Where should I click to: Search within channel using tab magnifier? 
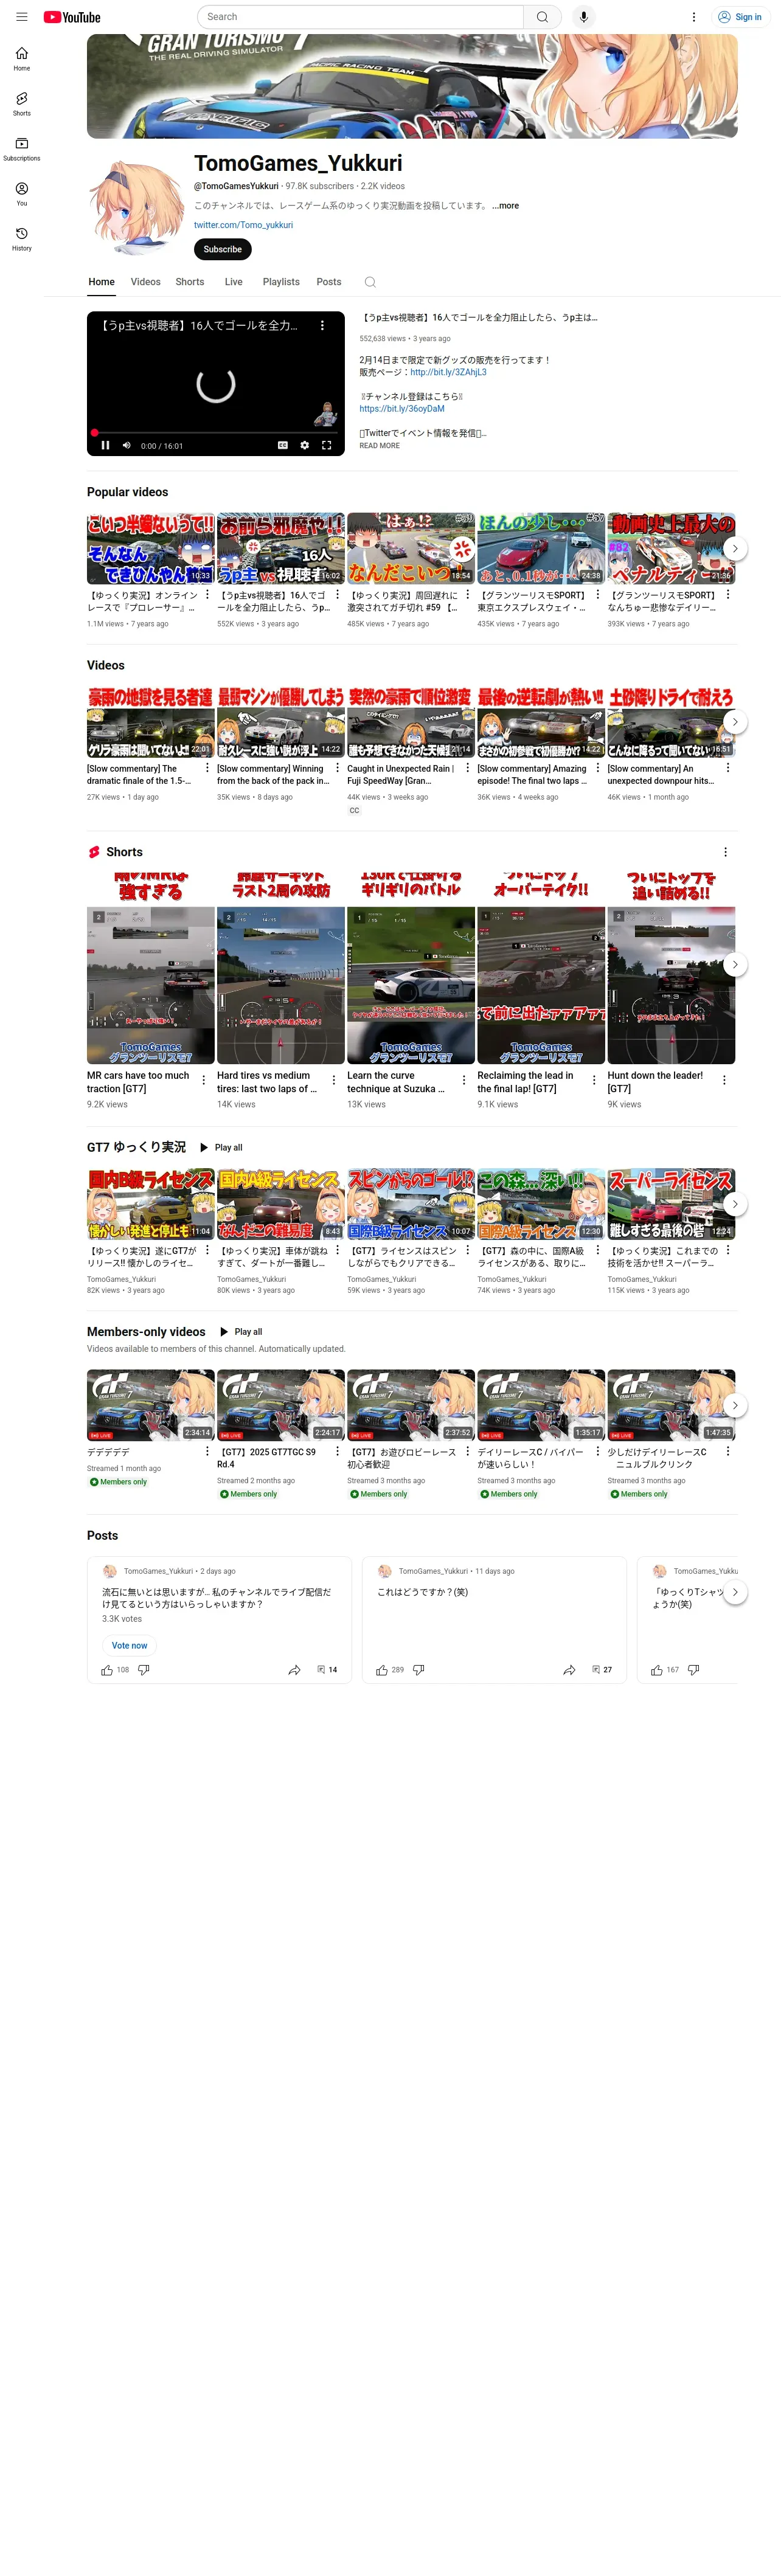click(370, 282)
